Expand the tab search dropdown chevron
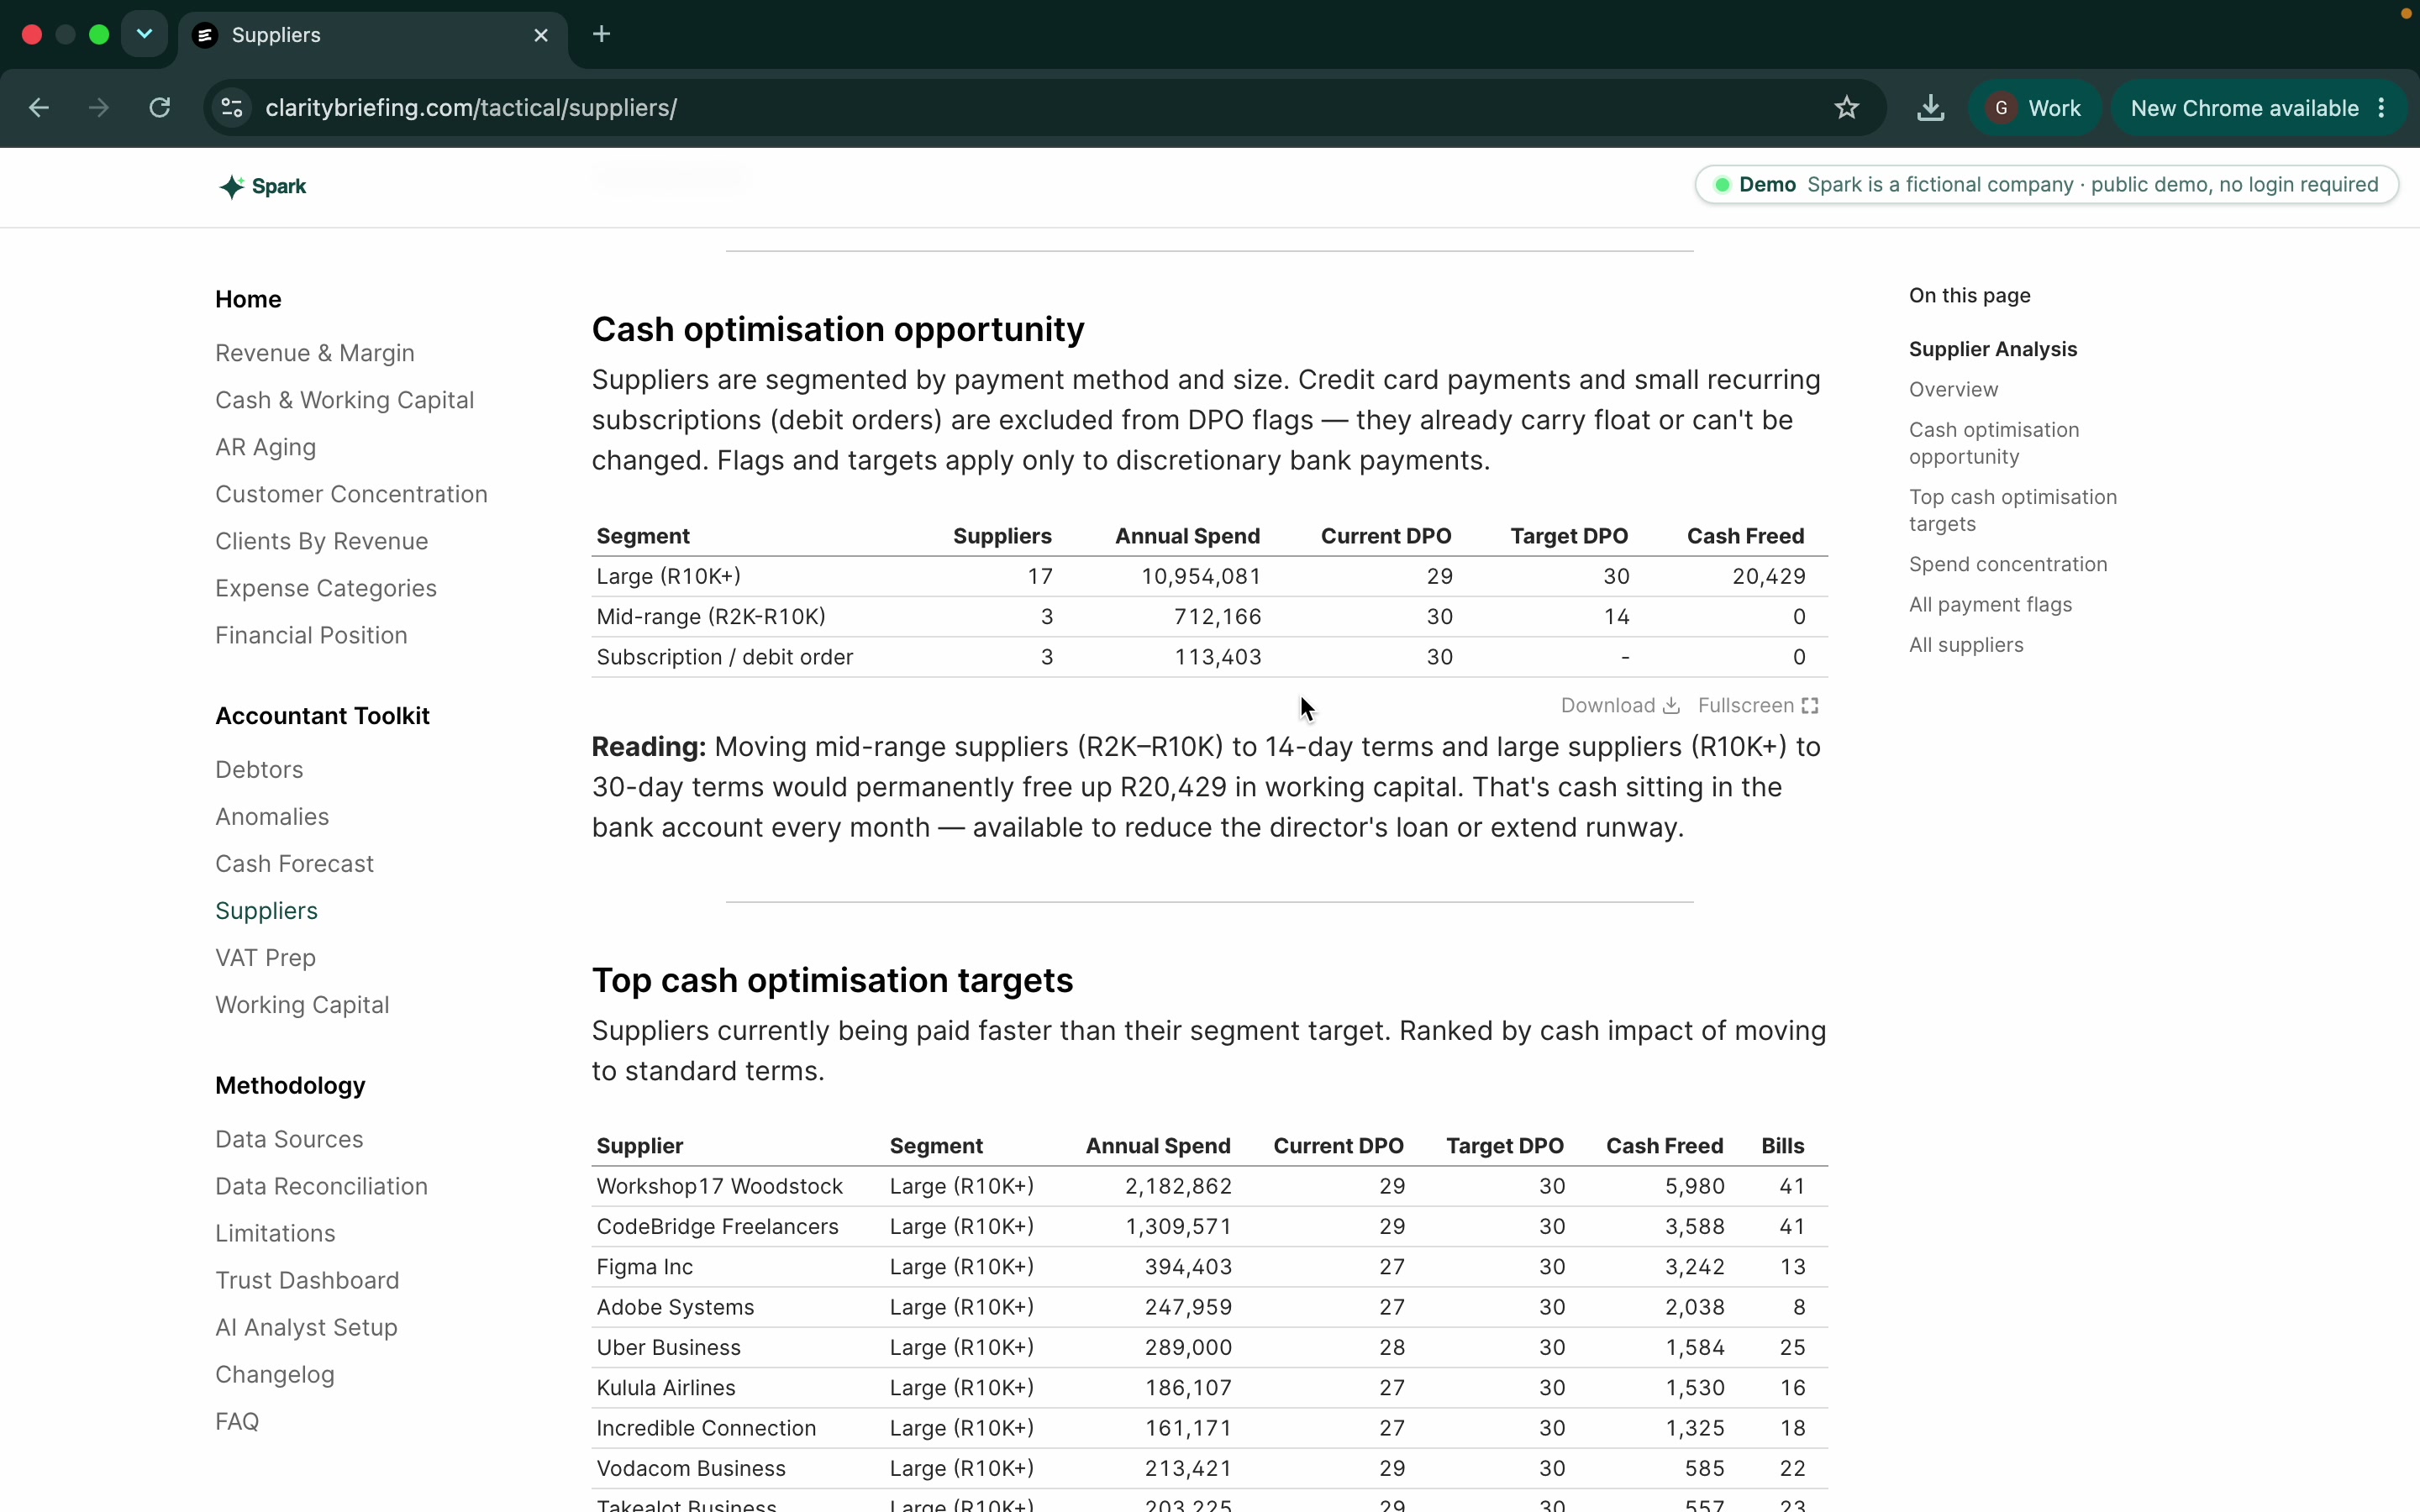The width and height of the screenshot is (2420, 1512). pyautogui.click(x=144, y=34)
